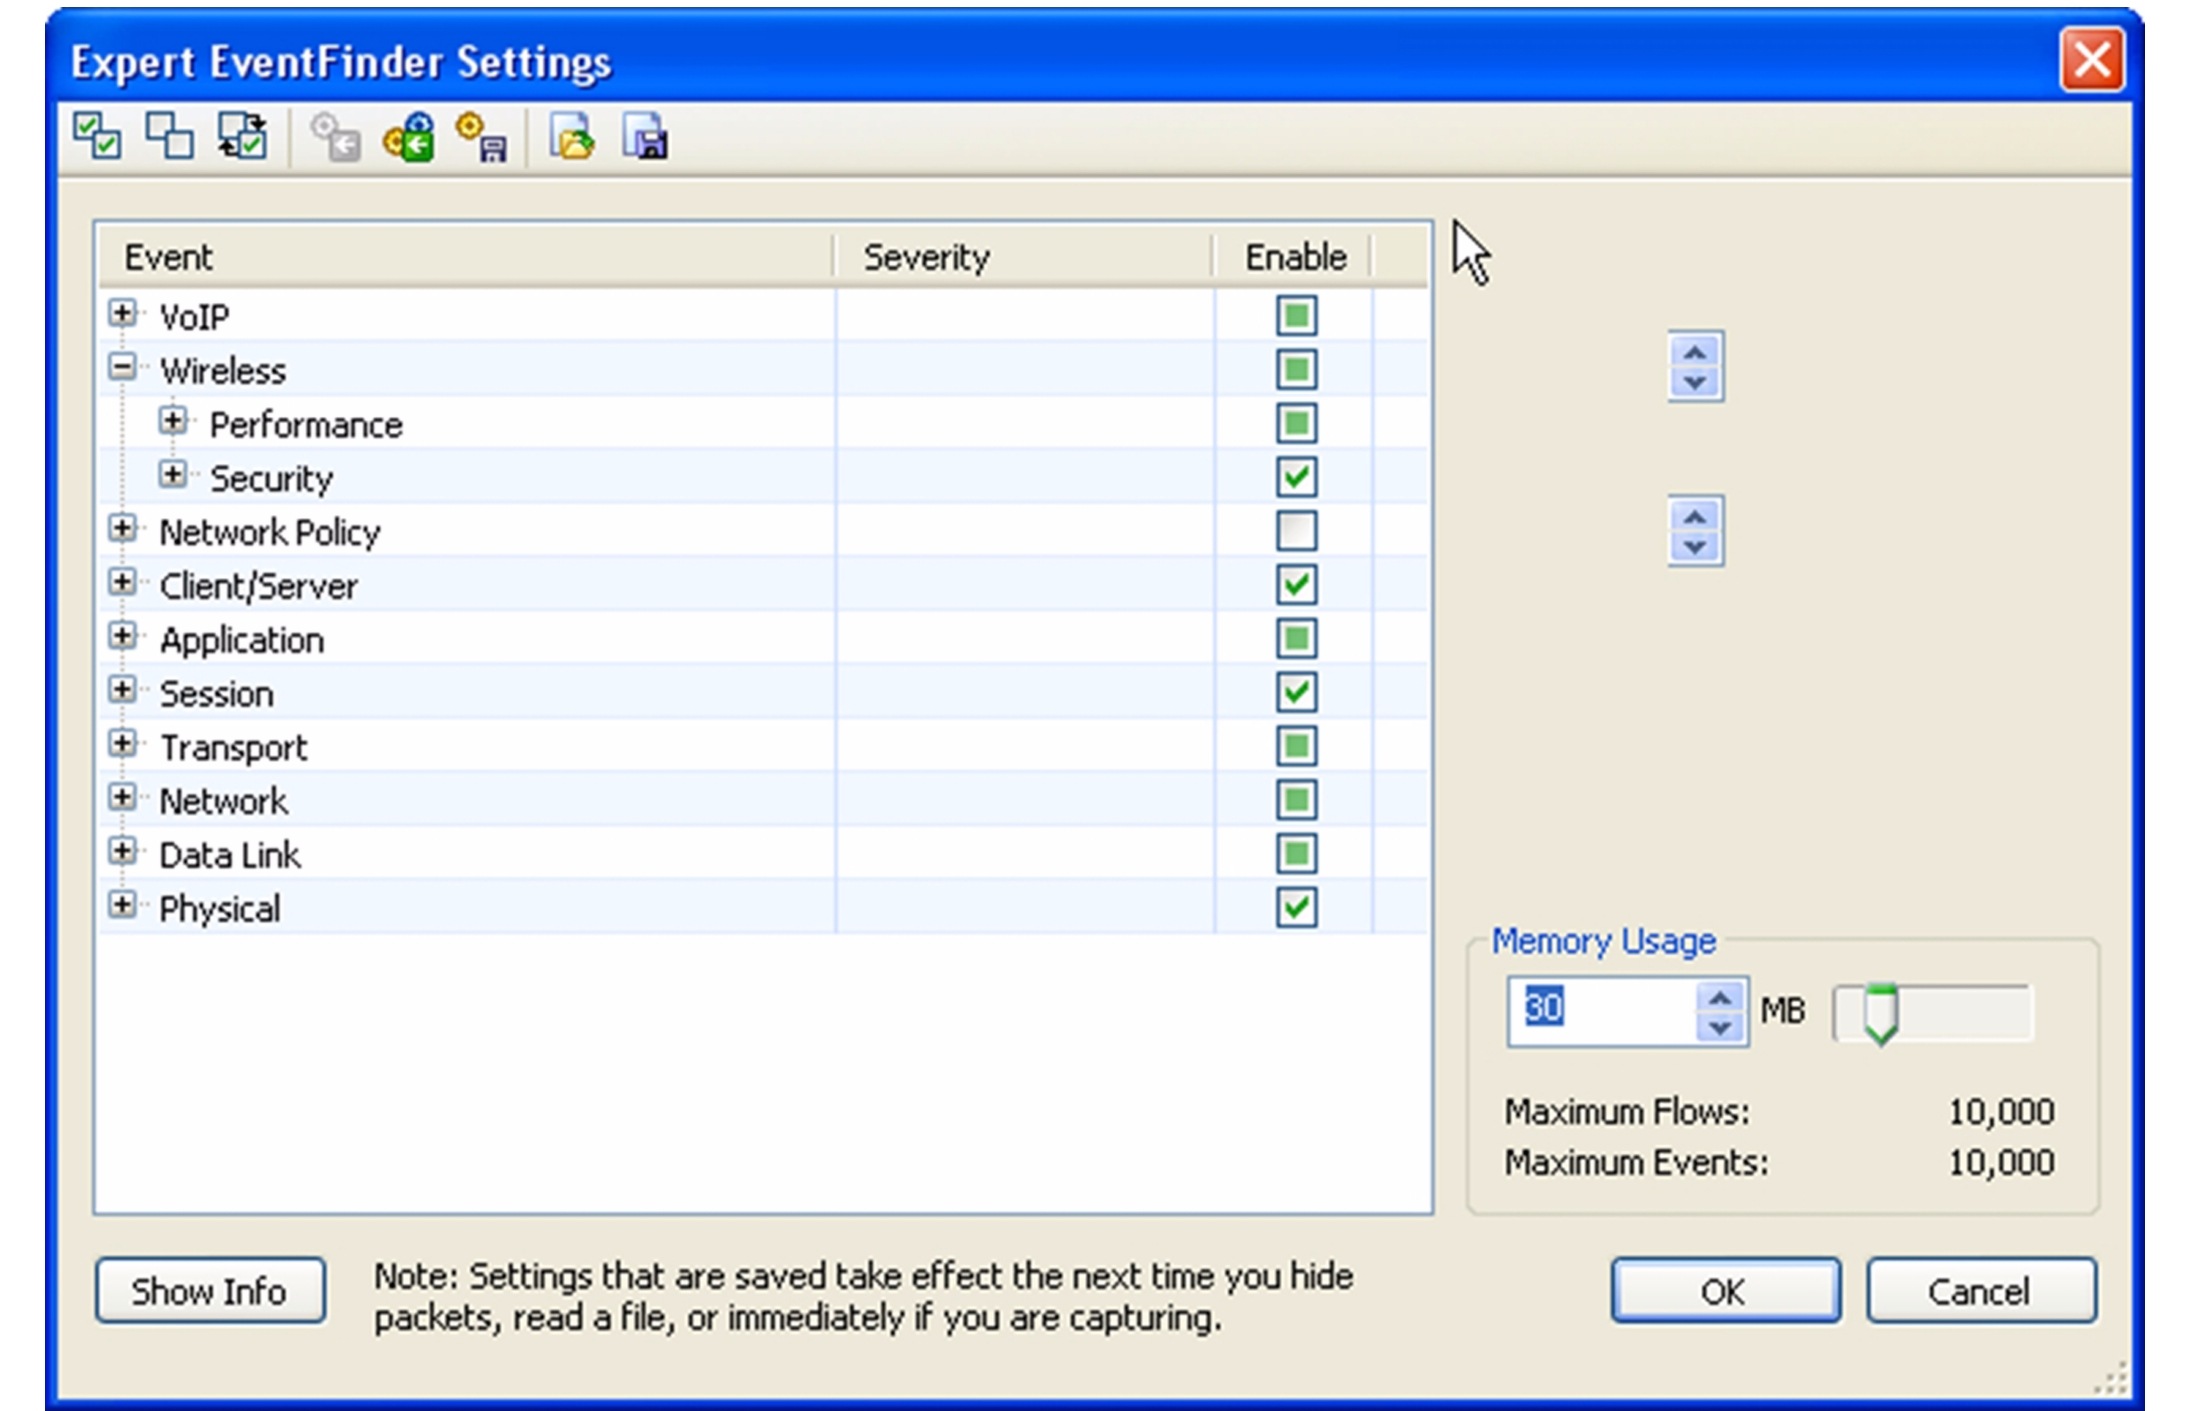
Task: Click the Save as Default gear icon
Action: (481, 137)
